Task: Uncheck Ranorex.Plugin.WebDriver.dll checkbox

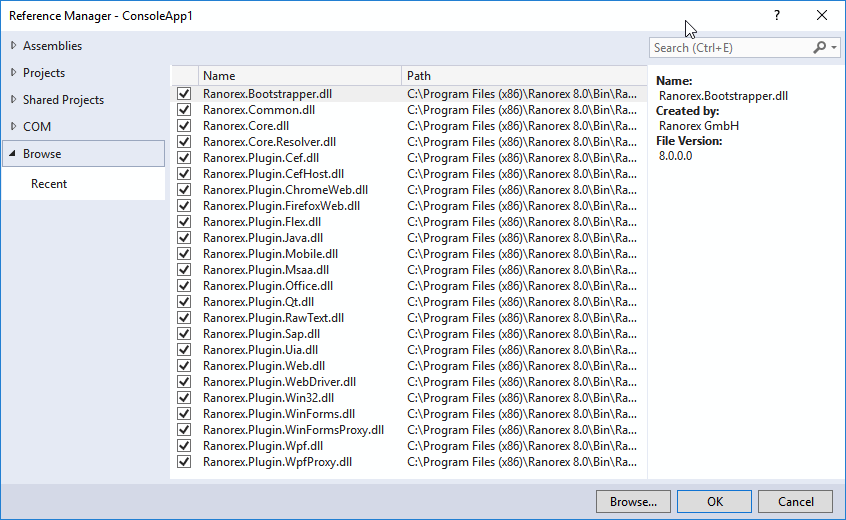Action: click(x=184, y=382)
